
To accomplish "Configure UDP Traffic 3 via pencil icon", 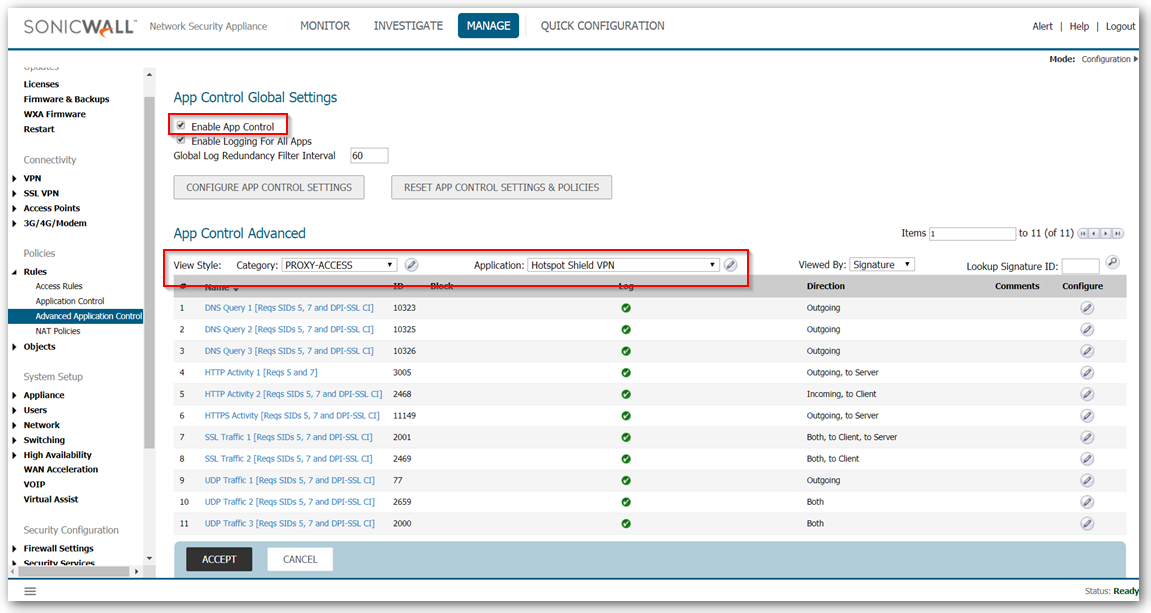I will [x=1086, y=523].
